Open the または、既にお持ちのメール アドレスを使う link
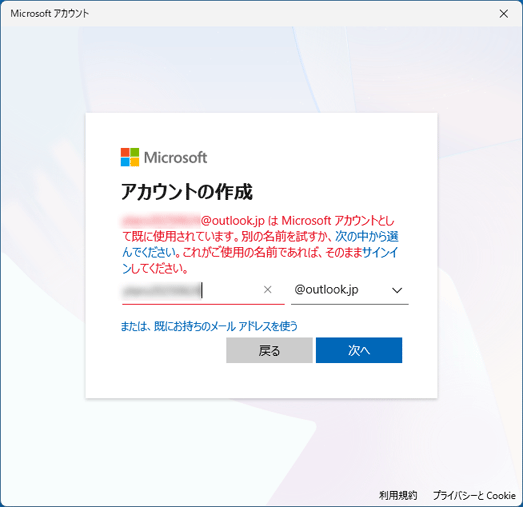523x507 pixels. click(x=209, y=326)
